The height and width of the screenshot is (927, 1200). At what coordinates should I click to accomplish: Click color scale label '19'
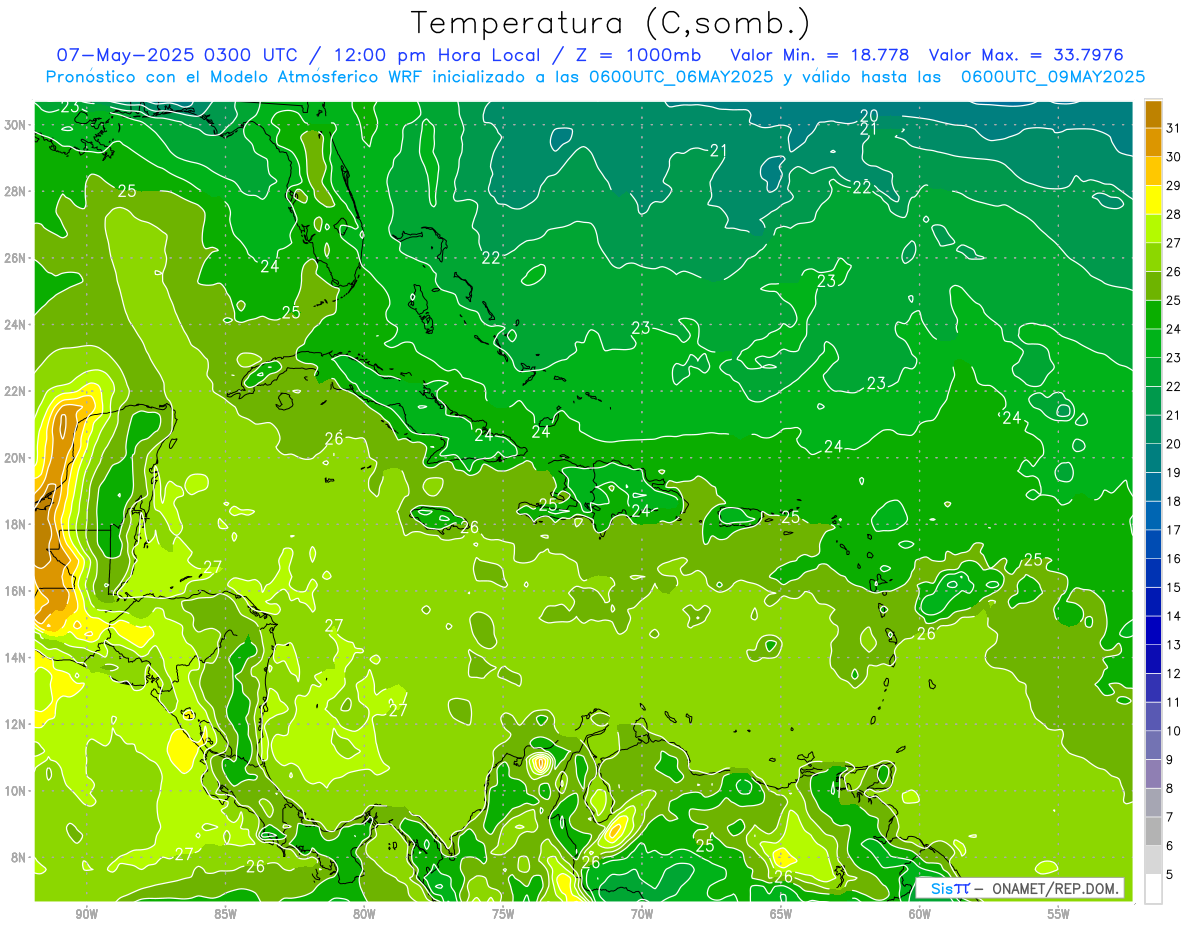pos(1174,473)
